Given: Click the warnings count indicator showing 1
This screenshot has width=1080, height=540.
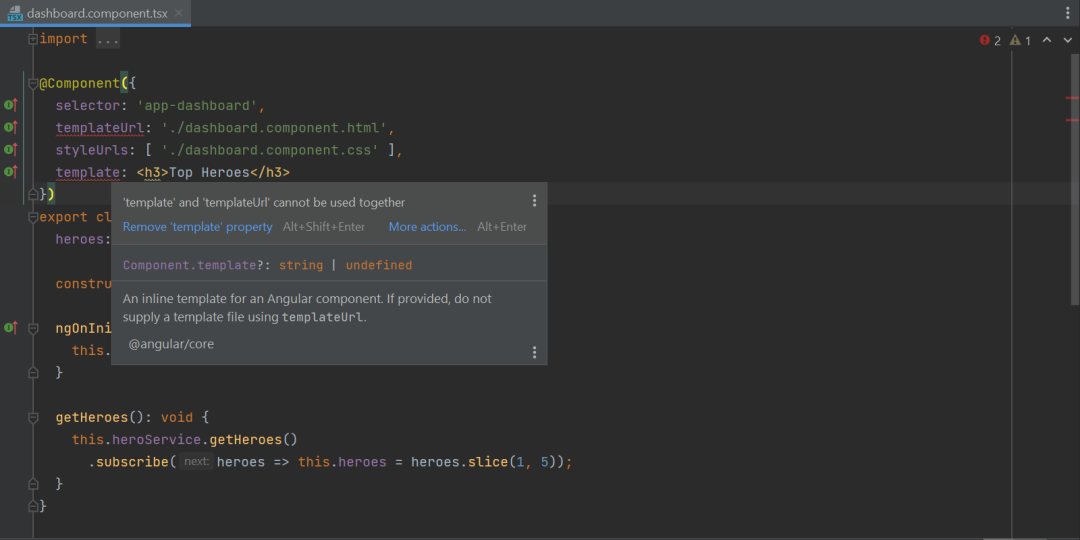Looking at the screenshot, I should [1020, 41].
